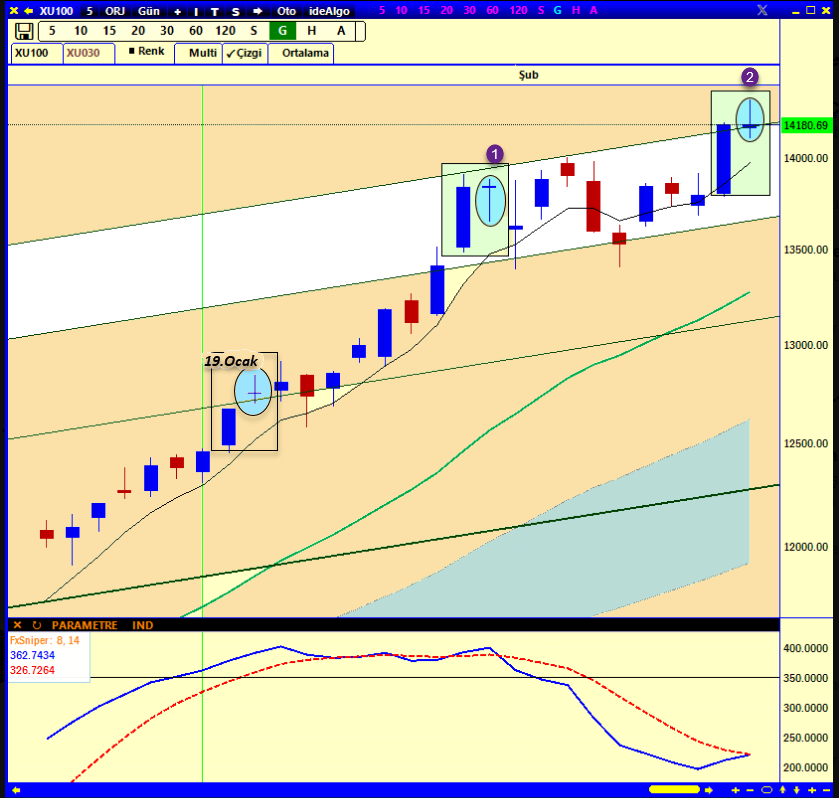Click the blue 362.7434 indicator value
This screenshot has height=798, width=839.
[32, 655]
